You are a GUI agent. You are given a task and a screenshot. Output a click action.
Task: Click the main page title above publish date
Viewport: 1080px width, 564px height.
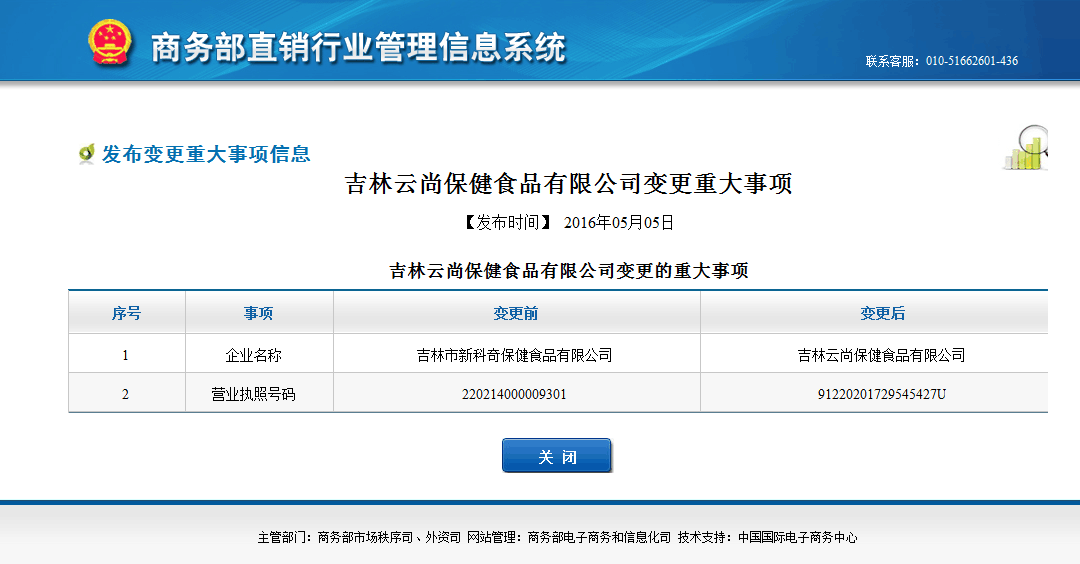point(568,184)
